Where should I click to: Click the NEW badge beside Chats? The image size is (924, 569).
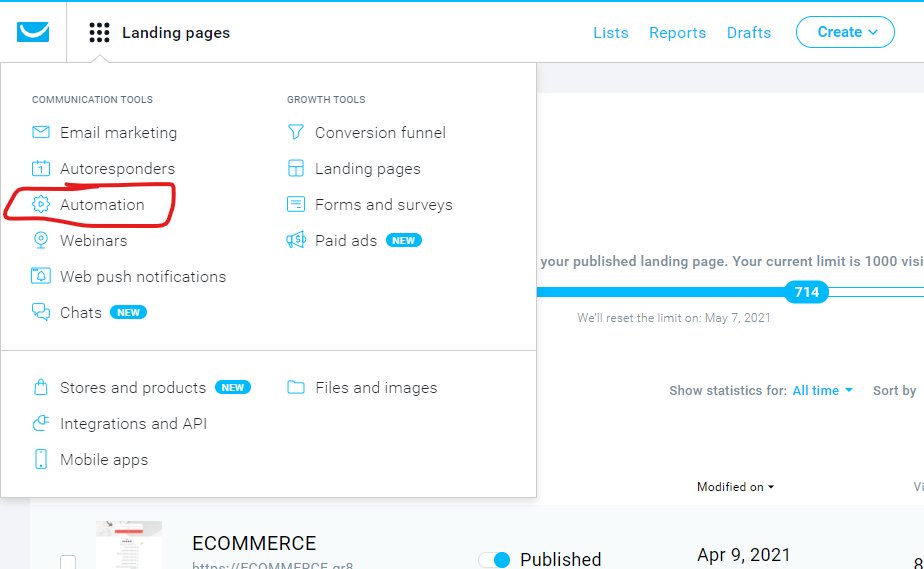click(128, 312)
